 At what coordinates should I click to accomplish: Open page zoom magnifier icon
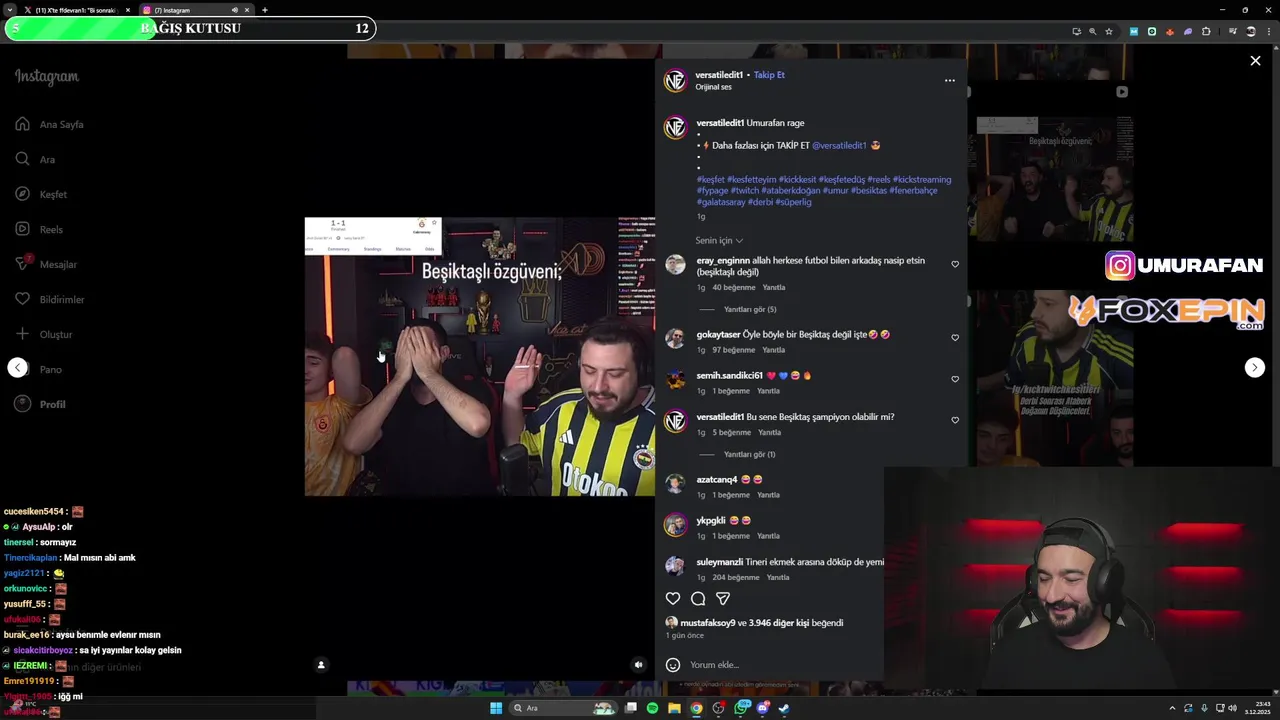coord(1092,31)
